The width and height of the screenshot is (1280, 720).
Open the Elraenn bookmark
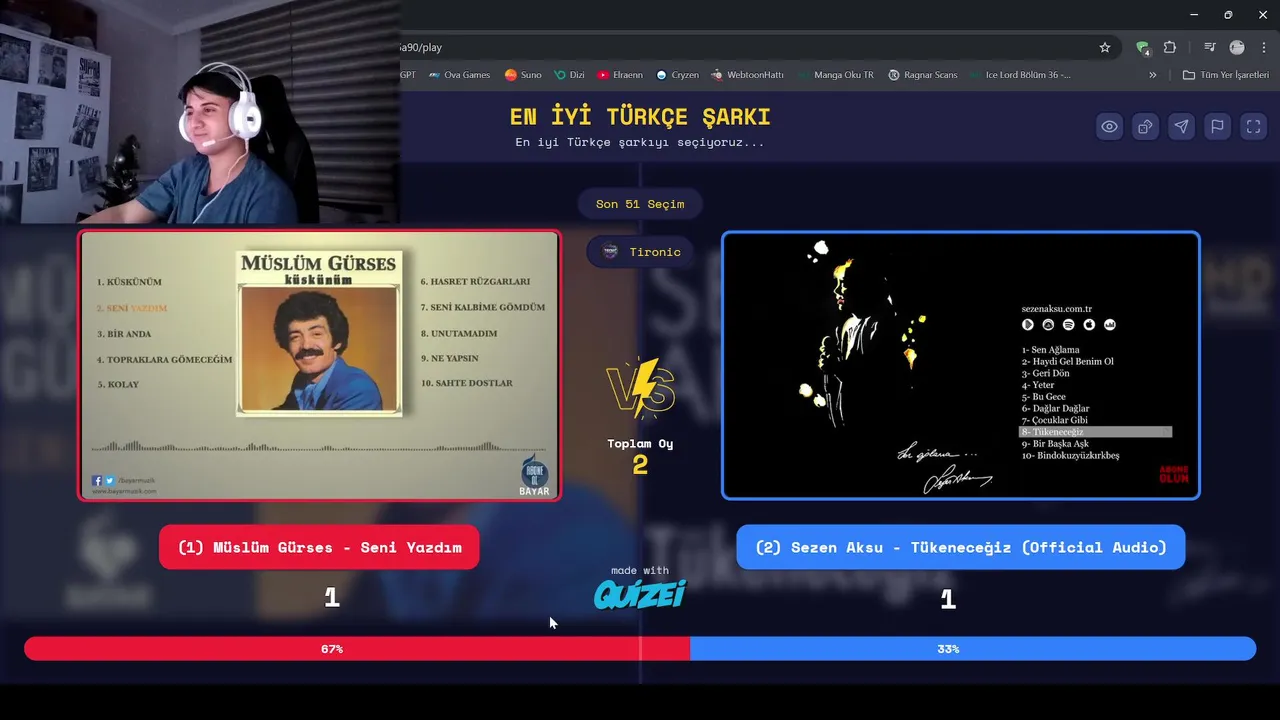coord(620,75)
